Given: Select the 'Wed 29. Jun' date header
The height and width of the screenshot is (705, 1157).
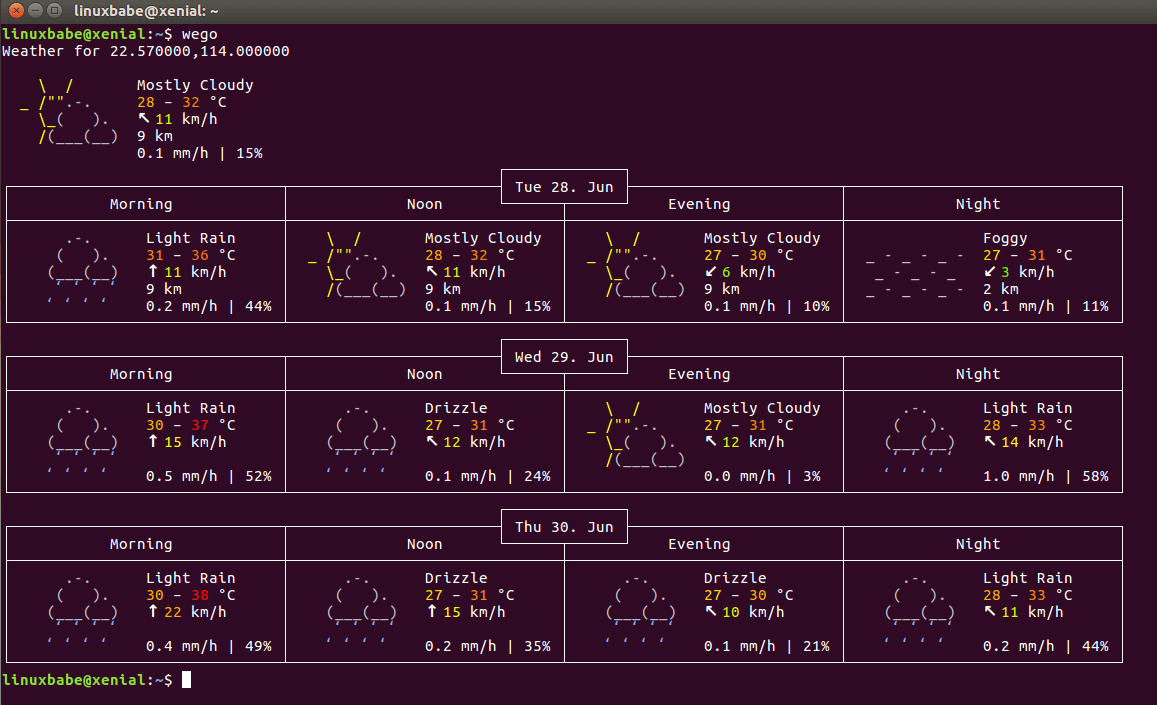Looking at the screenshot, I should pos(564,357).
